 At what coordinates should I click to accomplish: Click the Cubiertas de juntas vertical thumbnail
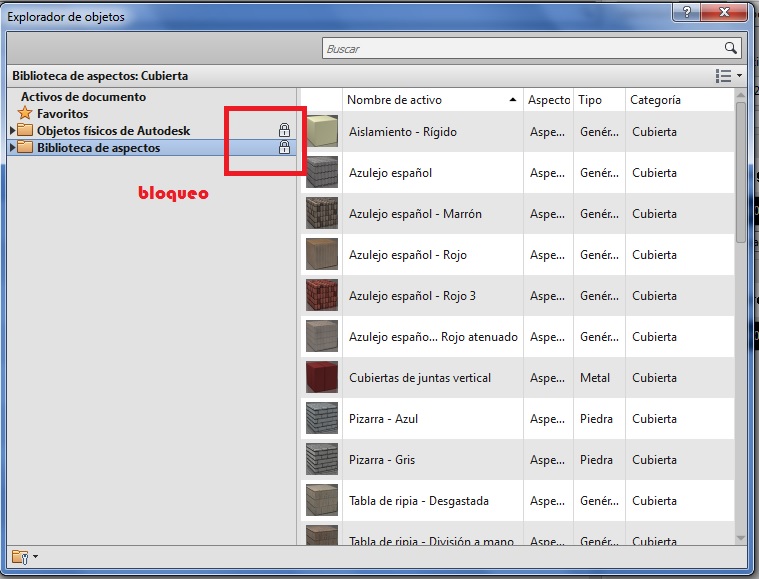click(x=321, y=378)
